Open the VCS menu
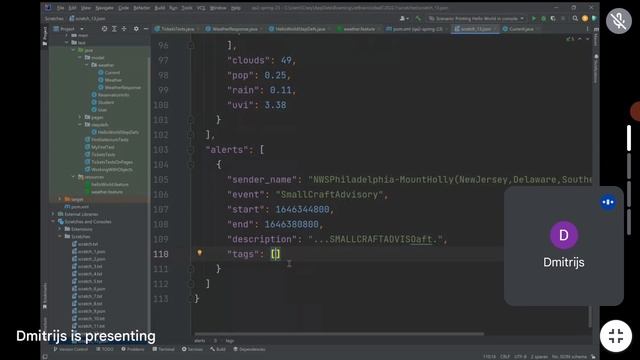Screen dimensions: 640x360 tap(201, 8)
